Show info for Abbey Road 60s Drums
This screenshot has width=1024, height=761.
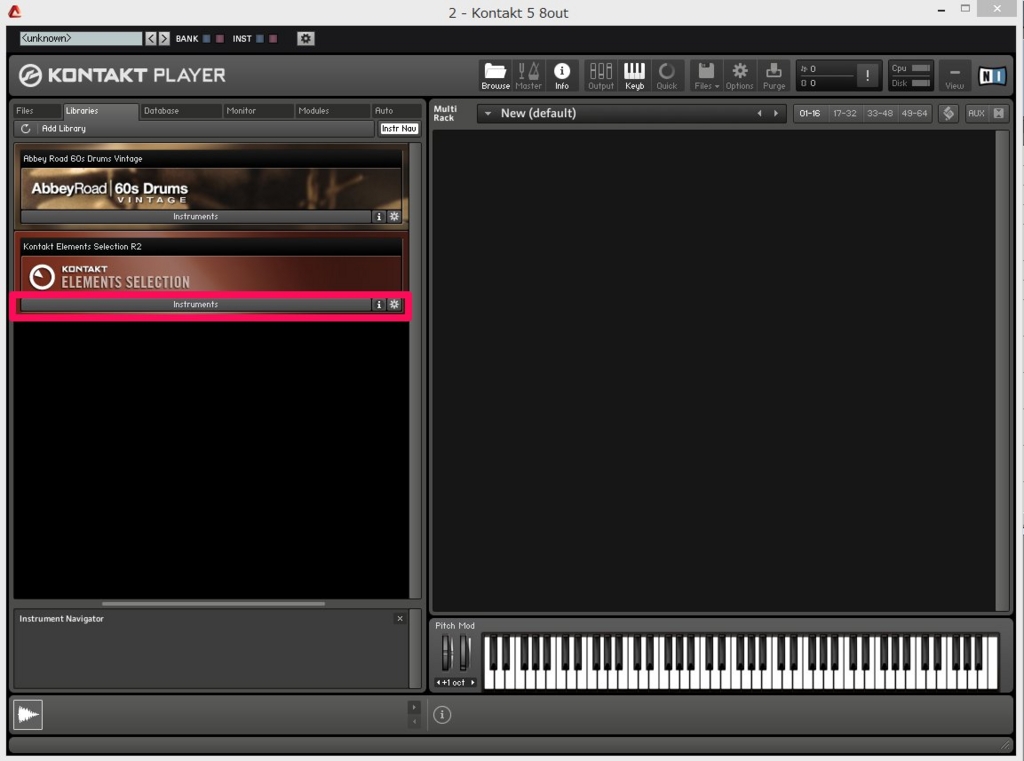379,216
